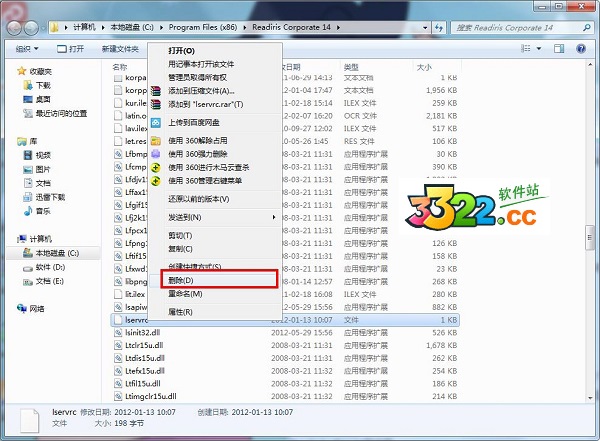
Task: Click the Baidu cloud icon in menu
Action: [x=156, y=122]
